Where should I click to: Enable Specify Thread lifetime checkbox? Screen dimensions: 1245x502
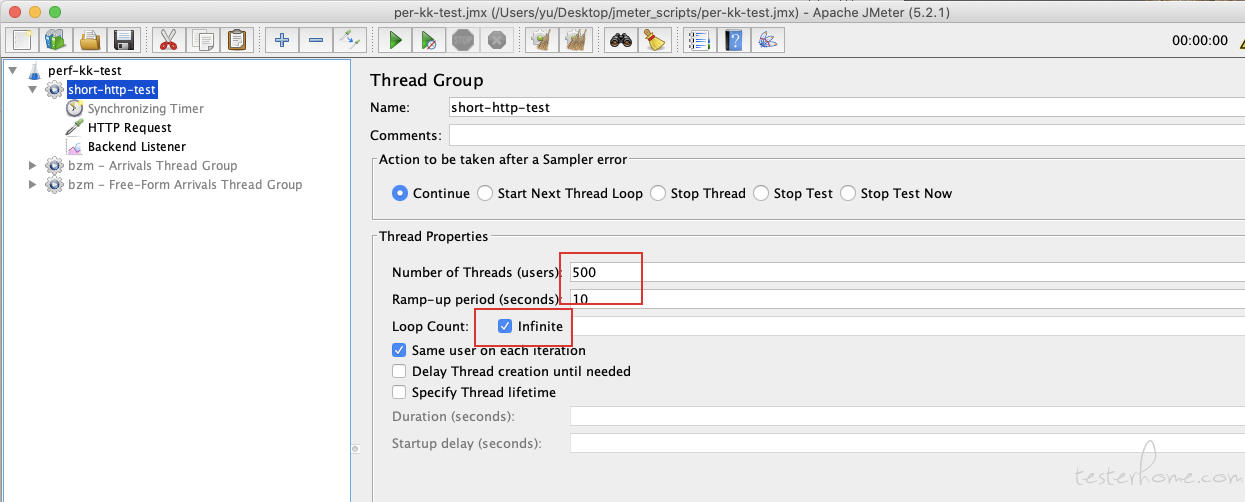point(400,392)
